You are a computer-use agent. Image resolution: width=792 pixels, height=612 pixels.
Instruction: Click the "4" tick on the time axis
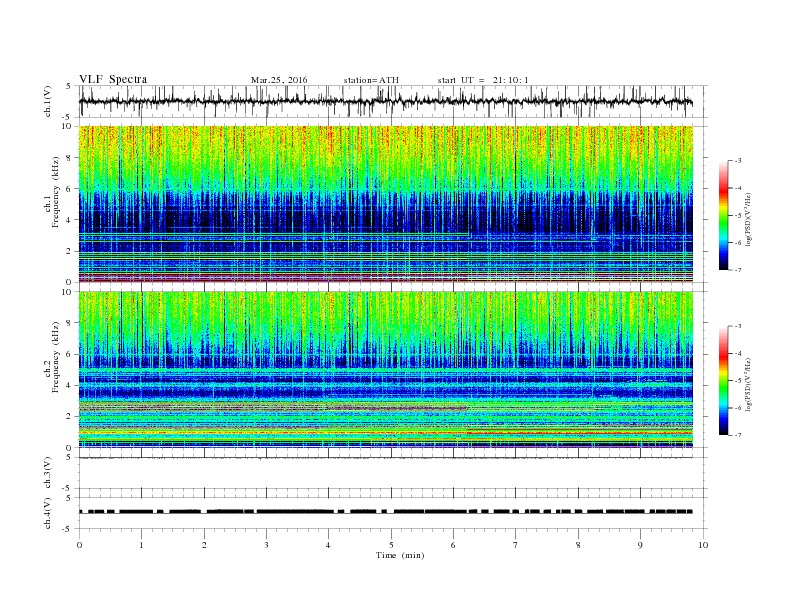tap(328, 545)
